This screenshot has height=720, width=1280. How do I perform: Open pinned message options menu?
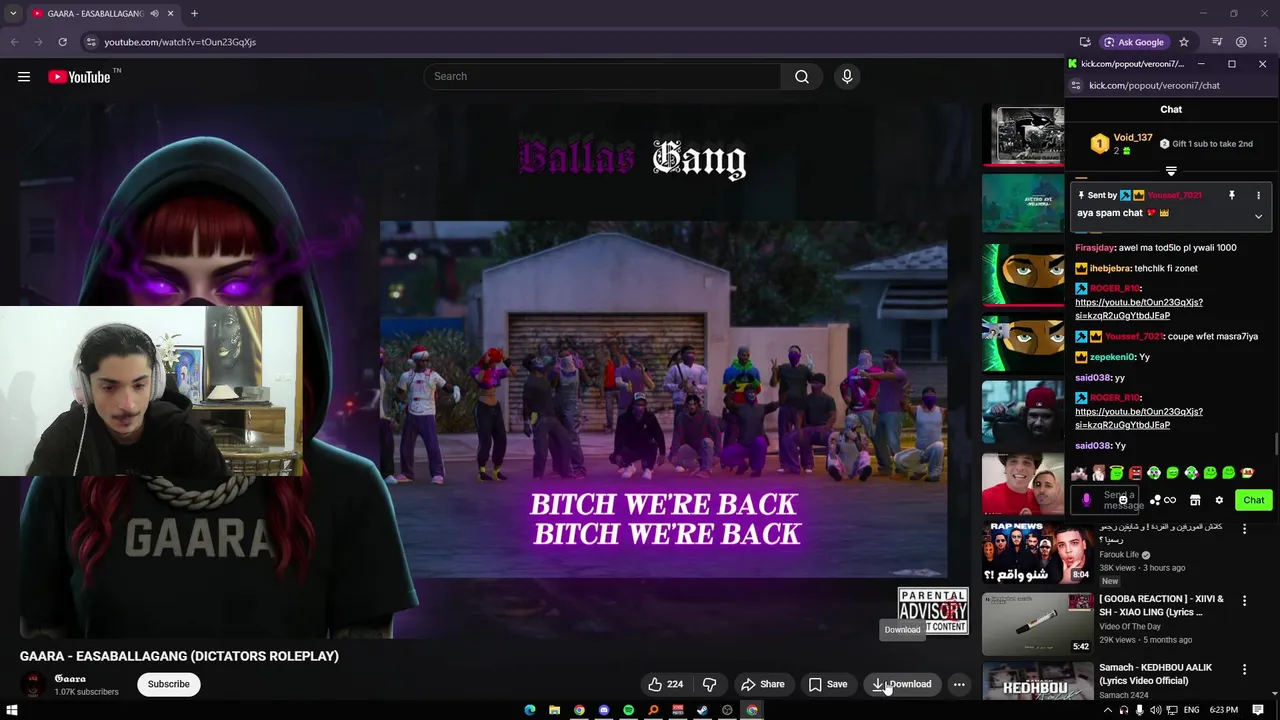click(1258, 195)
